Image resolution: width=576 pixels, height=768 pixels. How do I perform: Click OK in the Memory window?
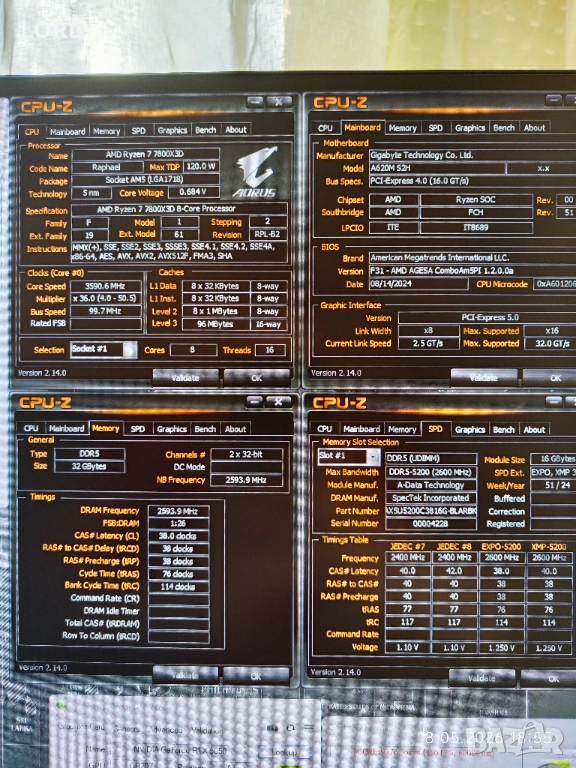pyautogui.click(x=256, y=676)
